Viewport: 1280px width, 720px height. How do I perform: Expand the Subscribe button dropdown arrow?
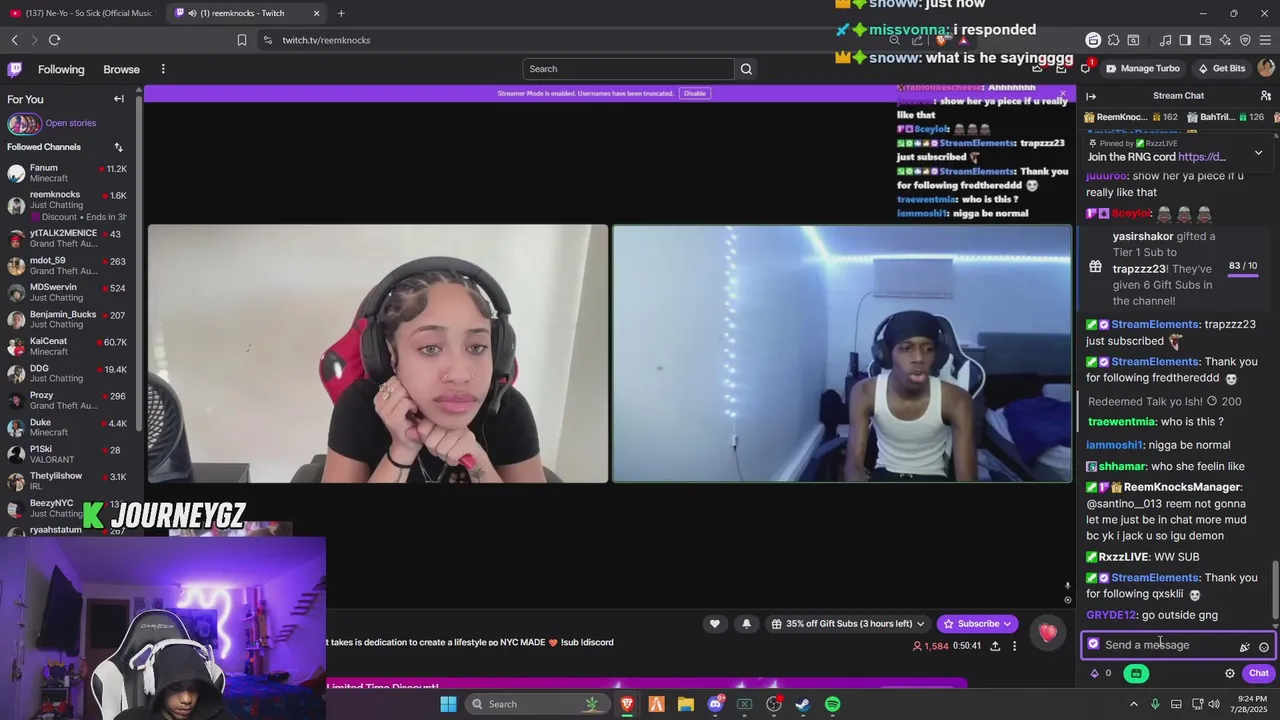1007,624
